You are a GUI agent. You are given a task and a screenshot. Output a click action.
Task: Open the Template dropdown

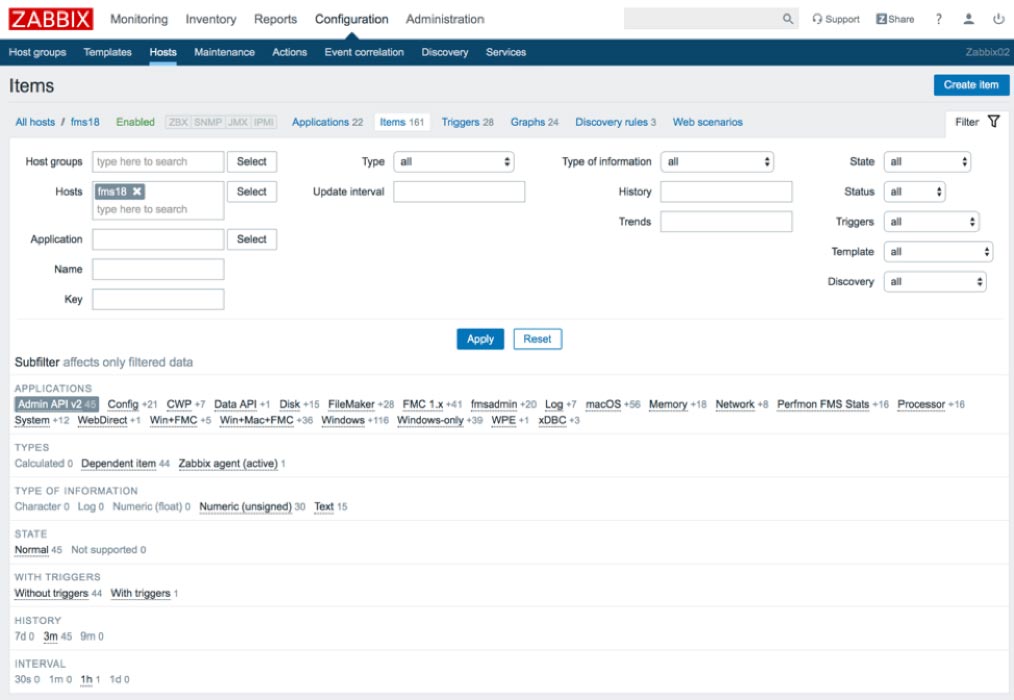(x=938, y=252)
